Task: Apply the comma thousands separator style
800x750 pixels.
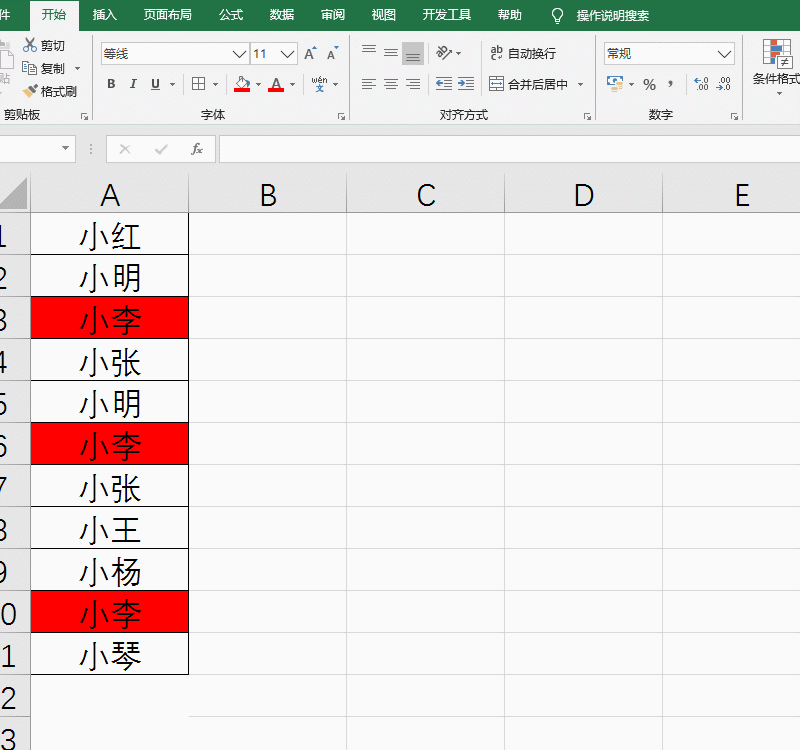Action: click(x=670, y=84)
